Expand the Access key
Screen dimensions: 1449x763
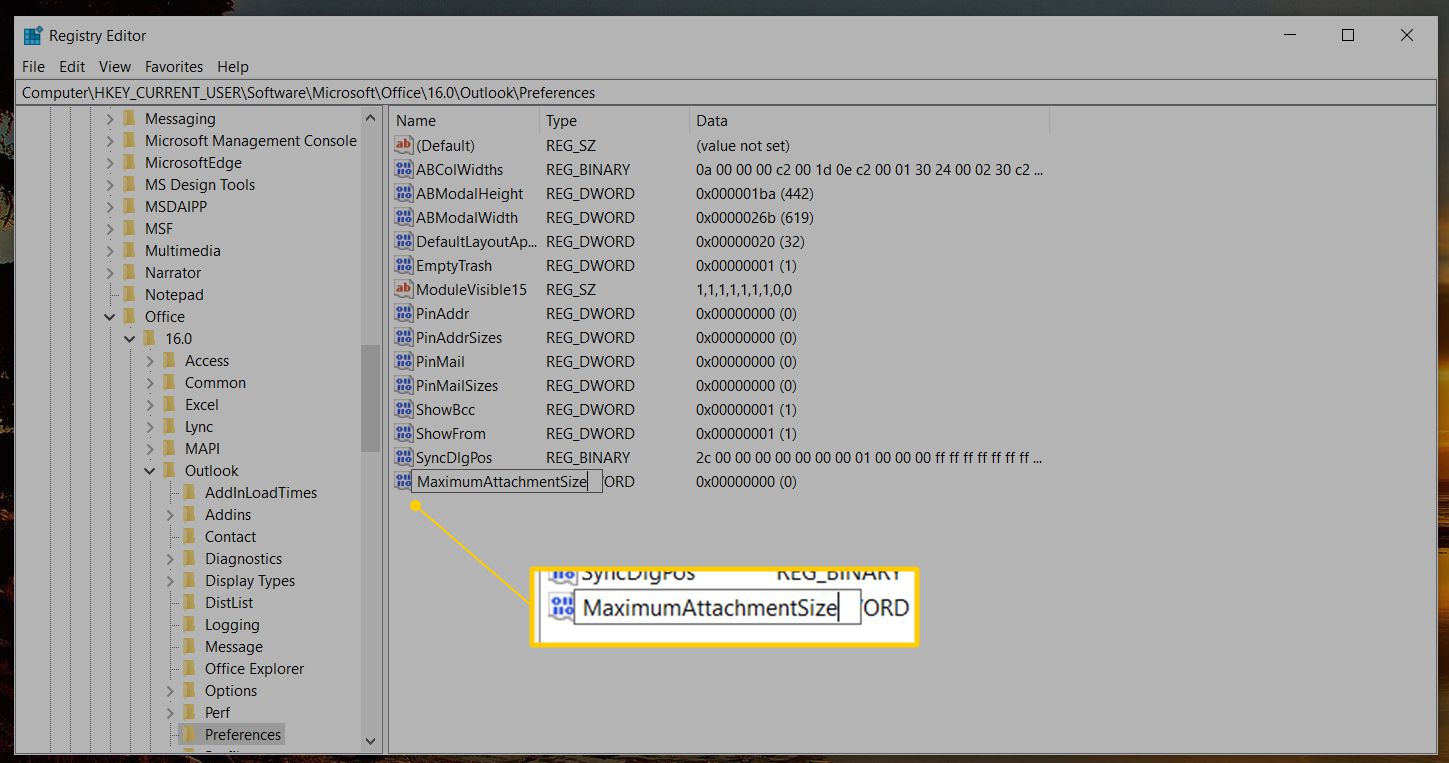point(150,360)
